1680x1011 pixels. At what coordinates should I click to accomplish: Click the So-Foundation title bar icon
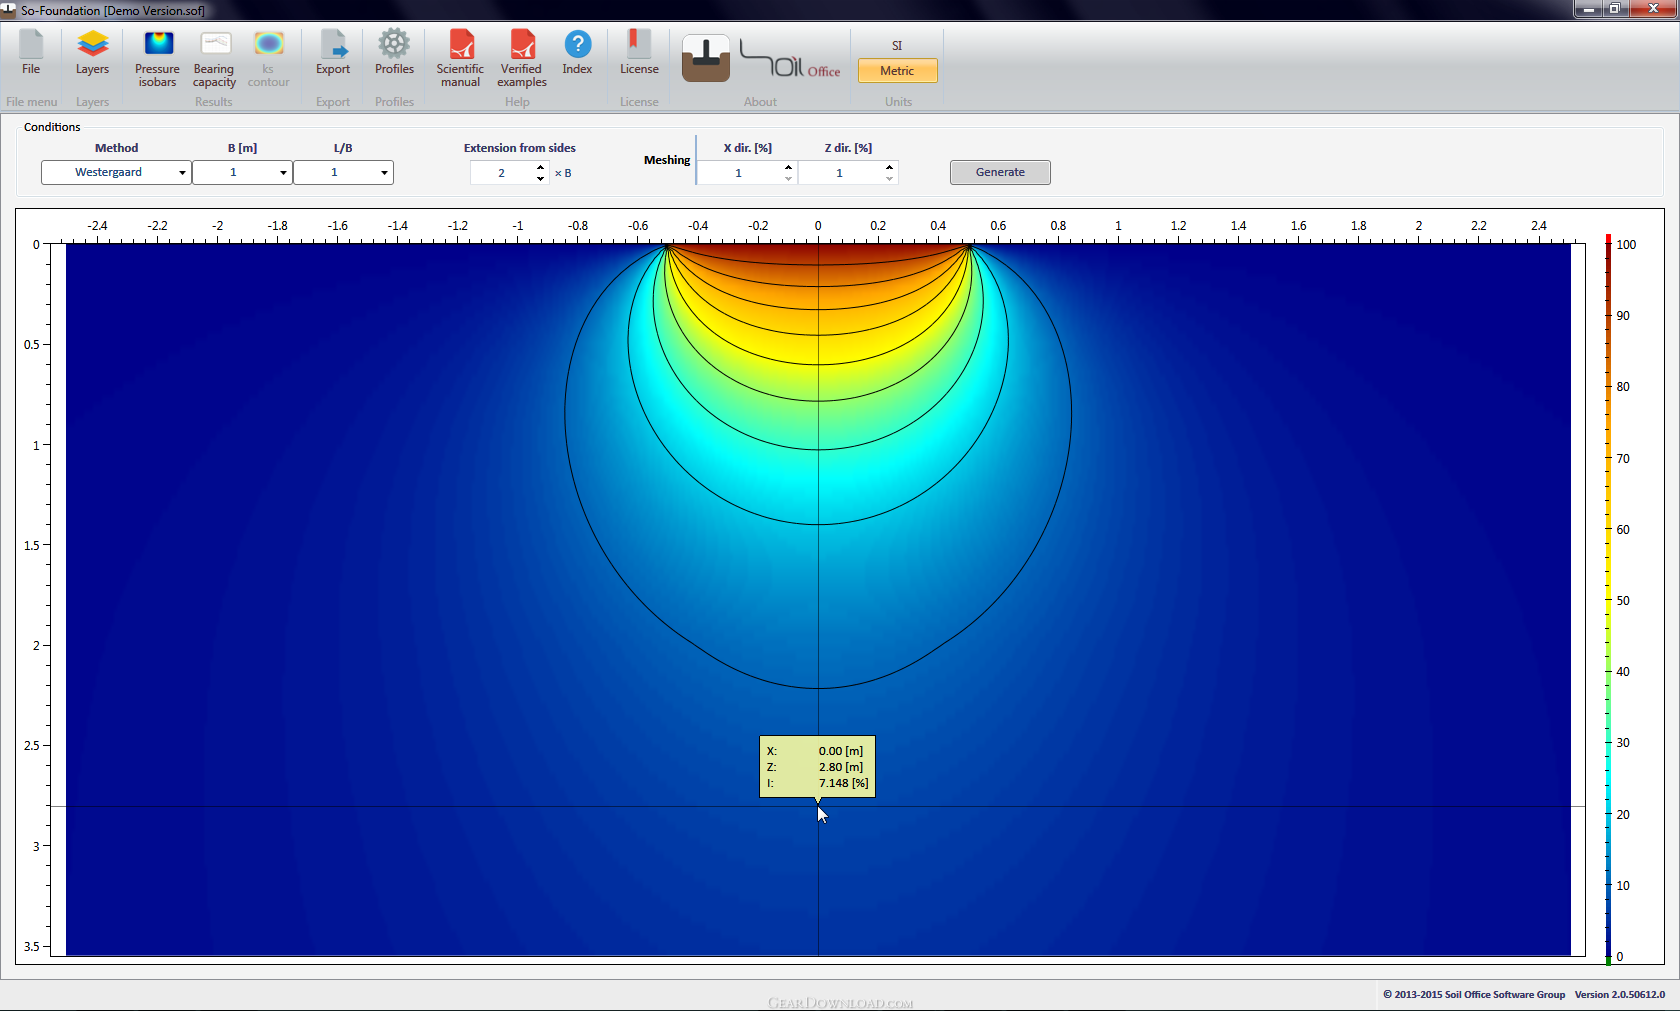(x=9, y=9)
